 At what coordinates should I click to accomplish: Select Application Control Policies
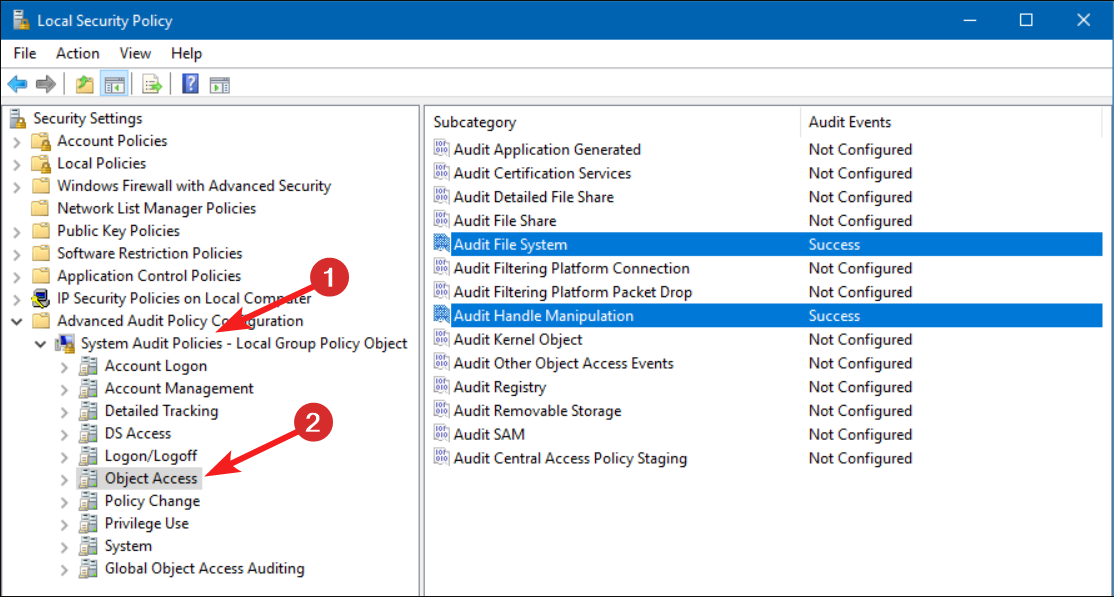148,276
